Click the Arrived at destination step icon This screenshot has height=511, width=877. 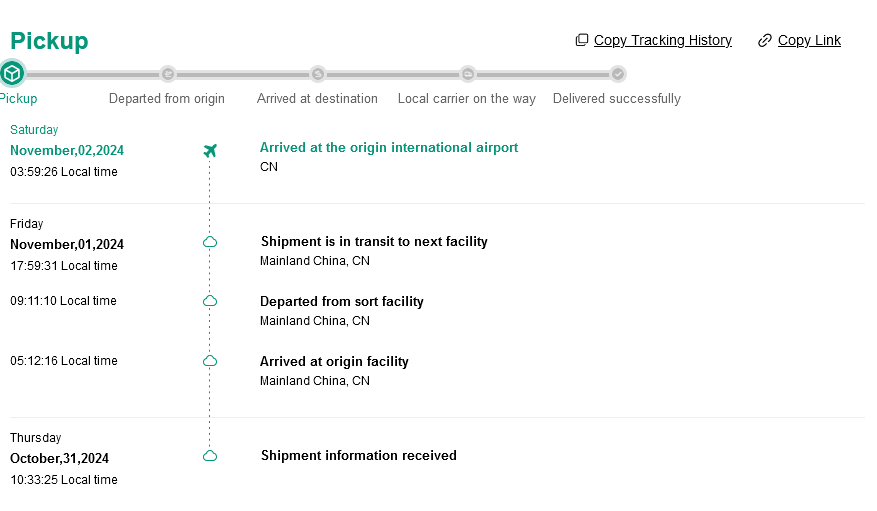click(x=318, y=74)
